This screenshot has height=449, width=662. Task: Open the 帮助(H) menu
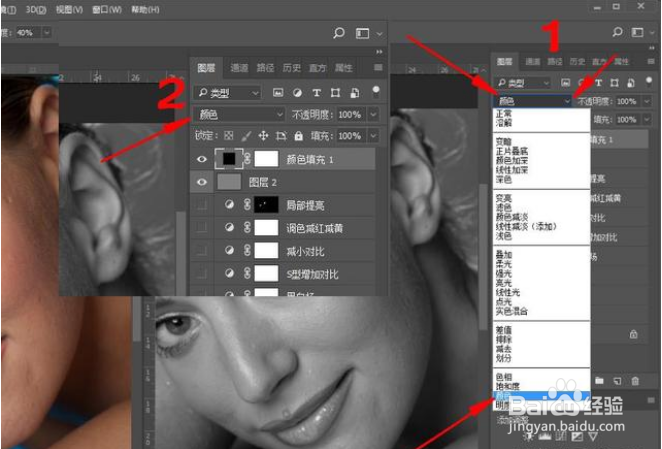pos(145,9)
